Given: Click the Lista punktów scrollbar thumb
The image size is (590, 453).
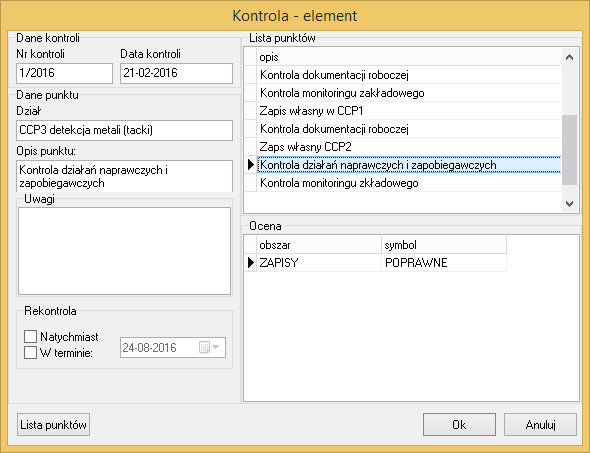Looking at the screenshot, I should [x=569, y=150].
